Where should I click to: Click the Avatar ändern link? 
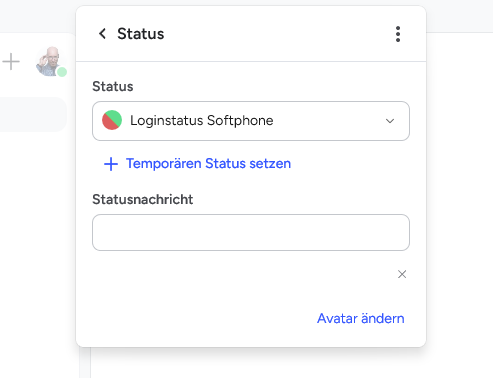(360, 318)
